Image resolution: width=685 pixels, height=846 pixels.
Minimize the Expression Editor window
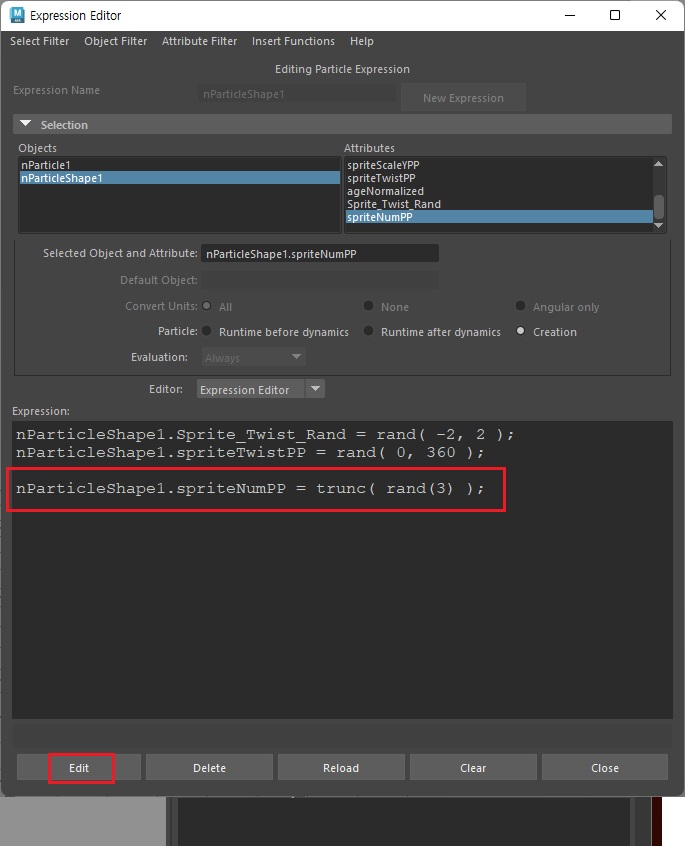(570, 15)
